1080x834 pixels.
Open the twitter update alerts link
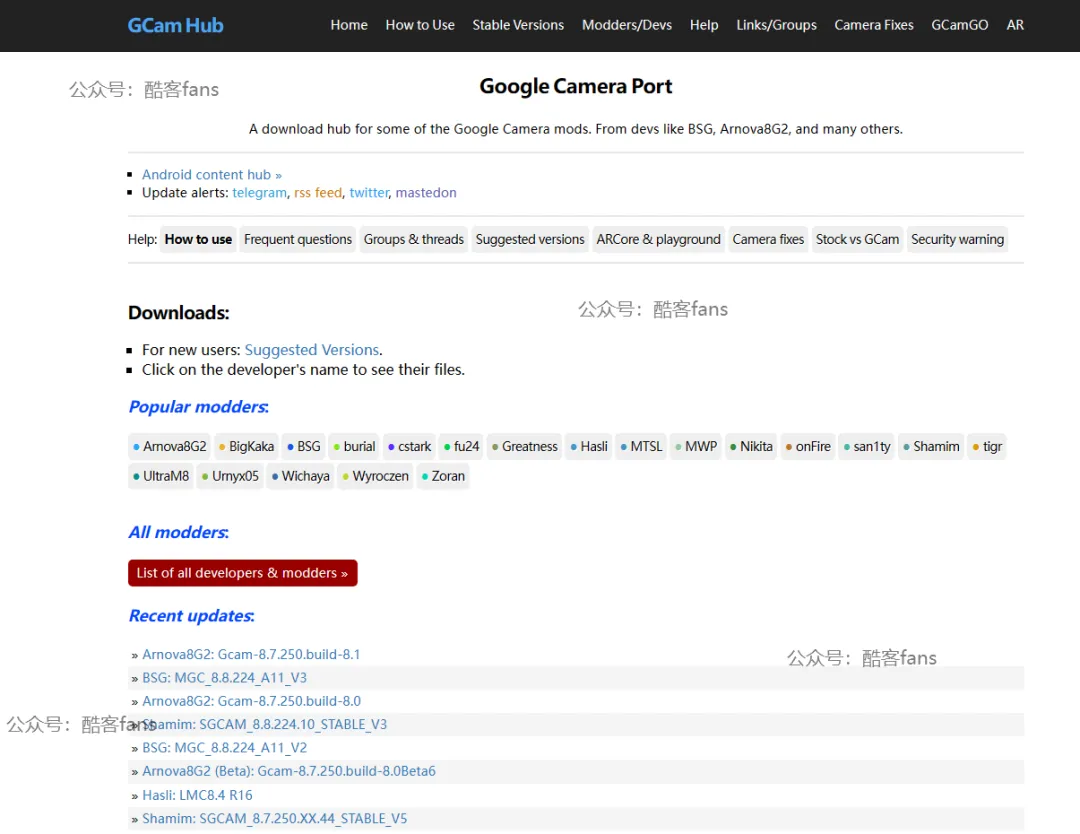(368, 193)
